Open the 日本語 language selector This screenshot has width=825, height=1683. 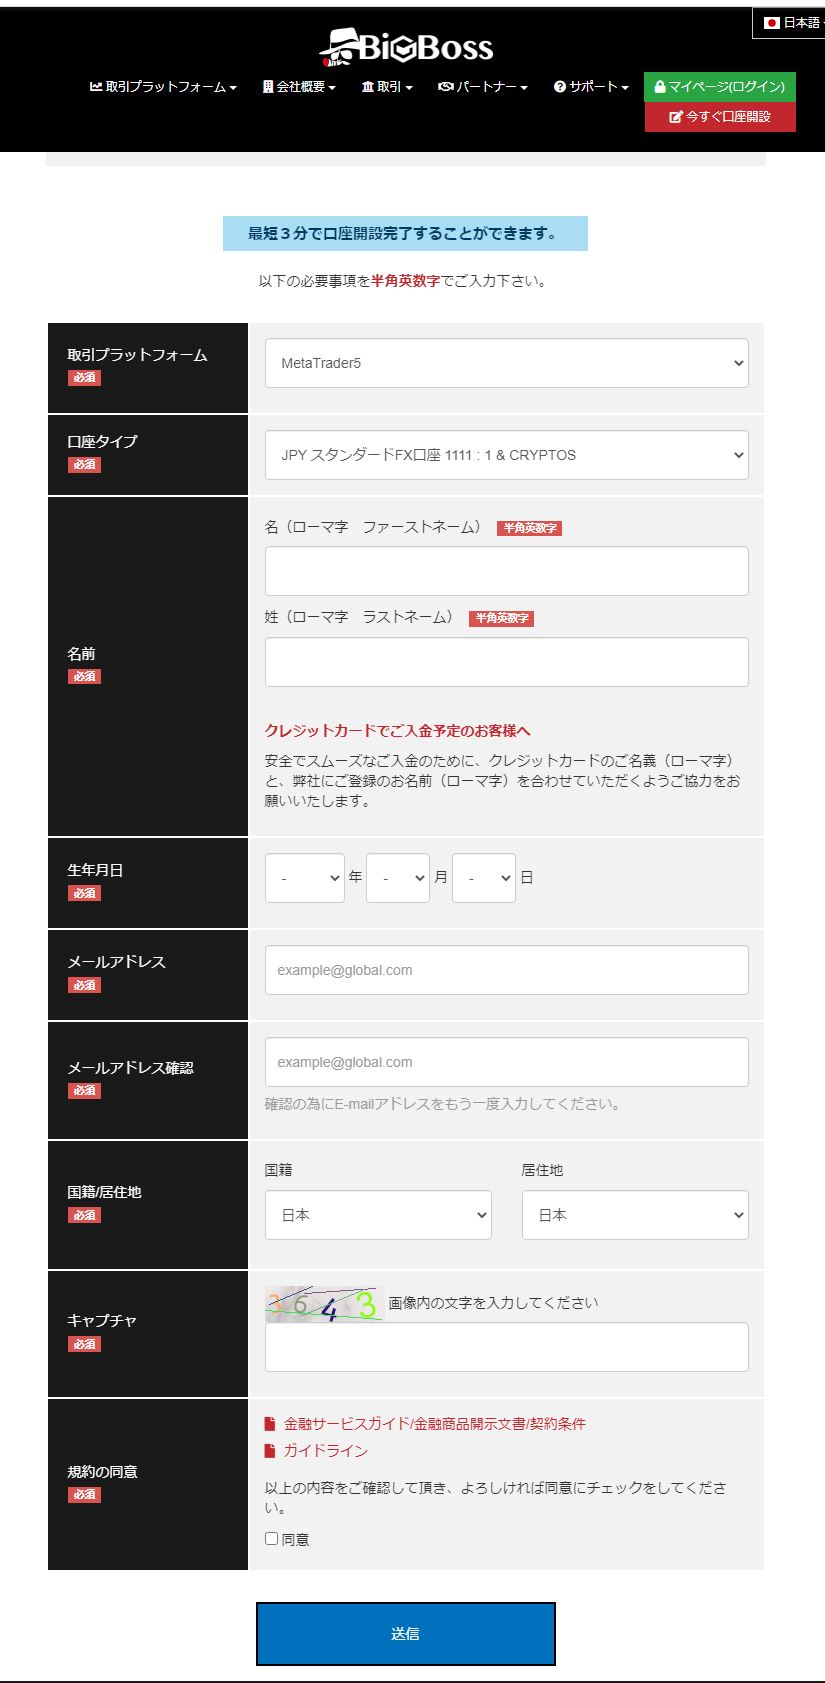pos(790,22)
